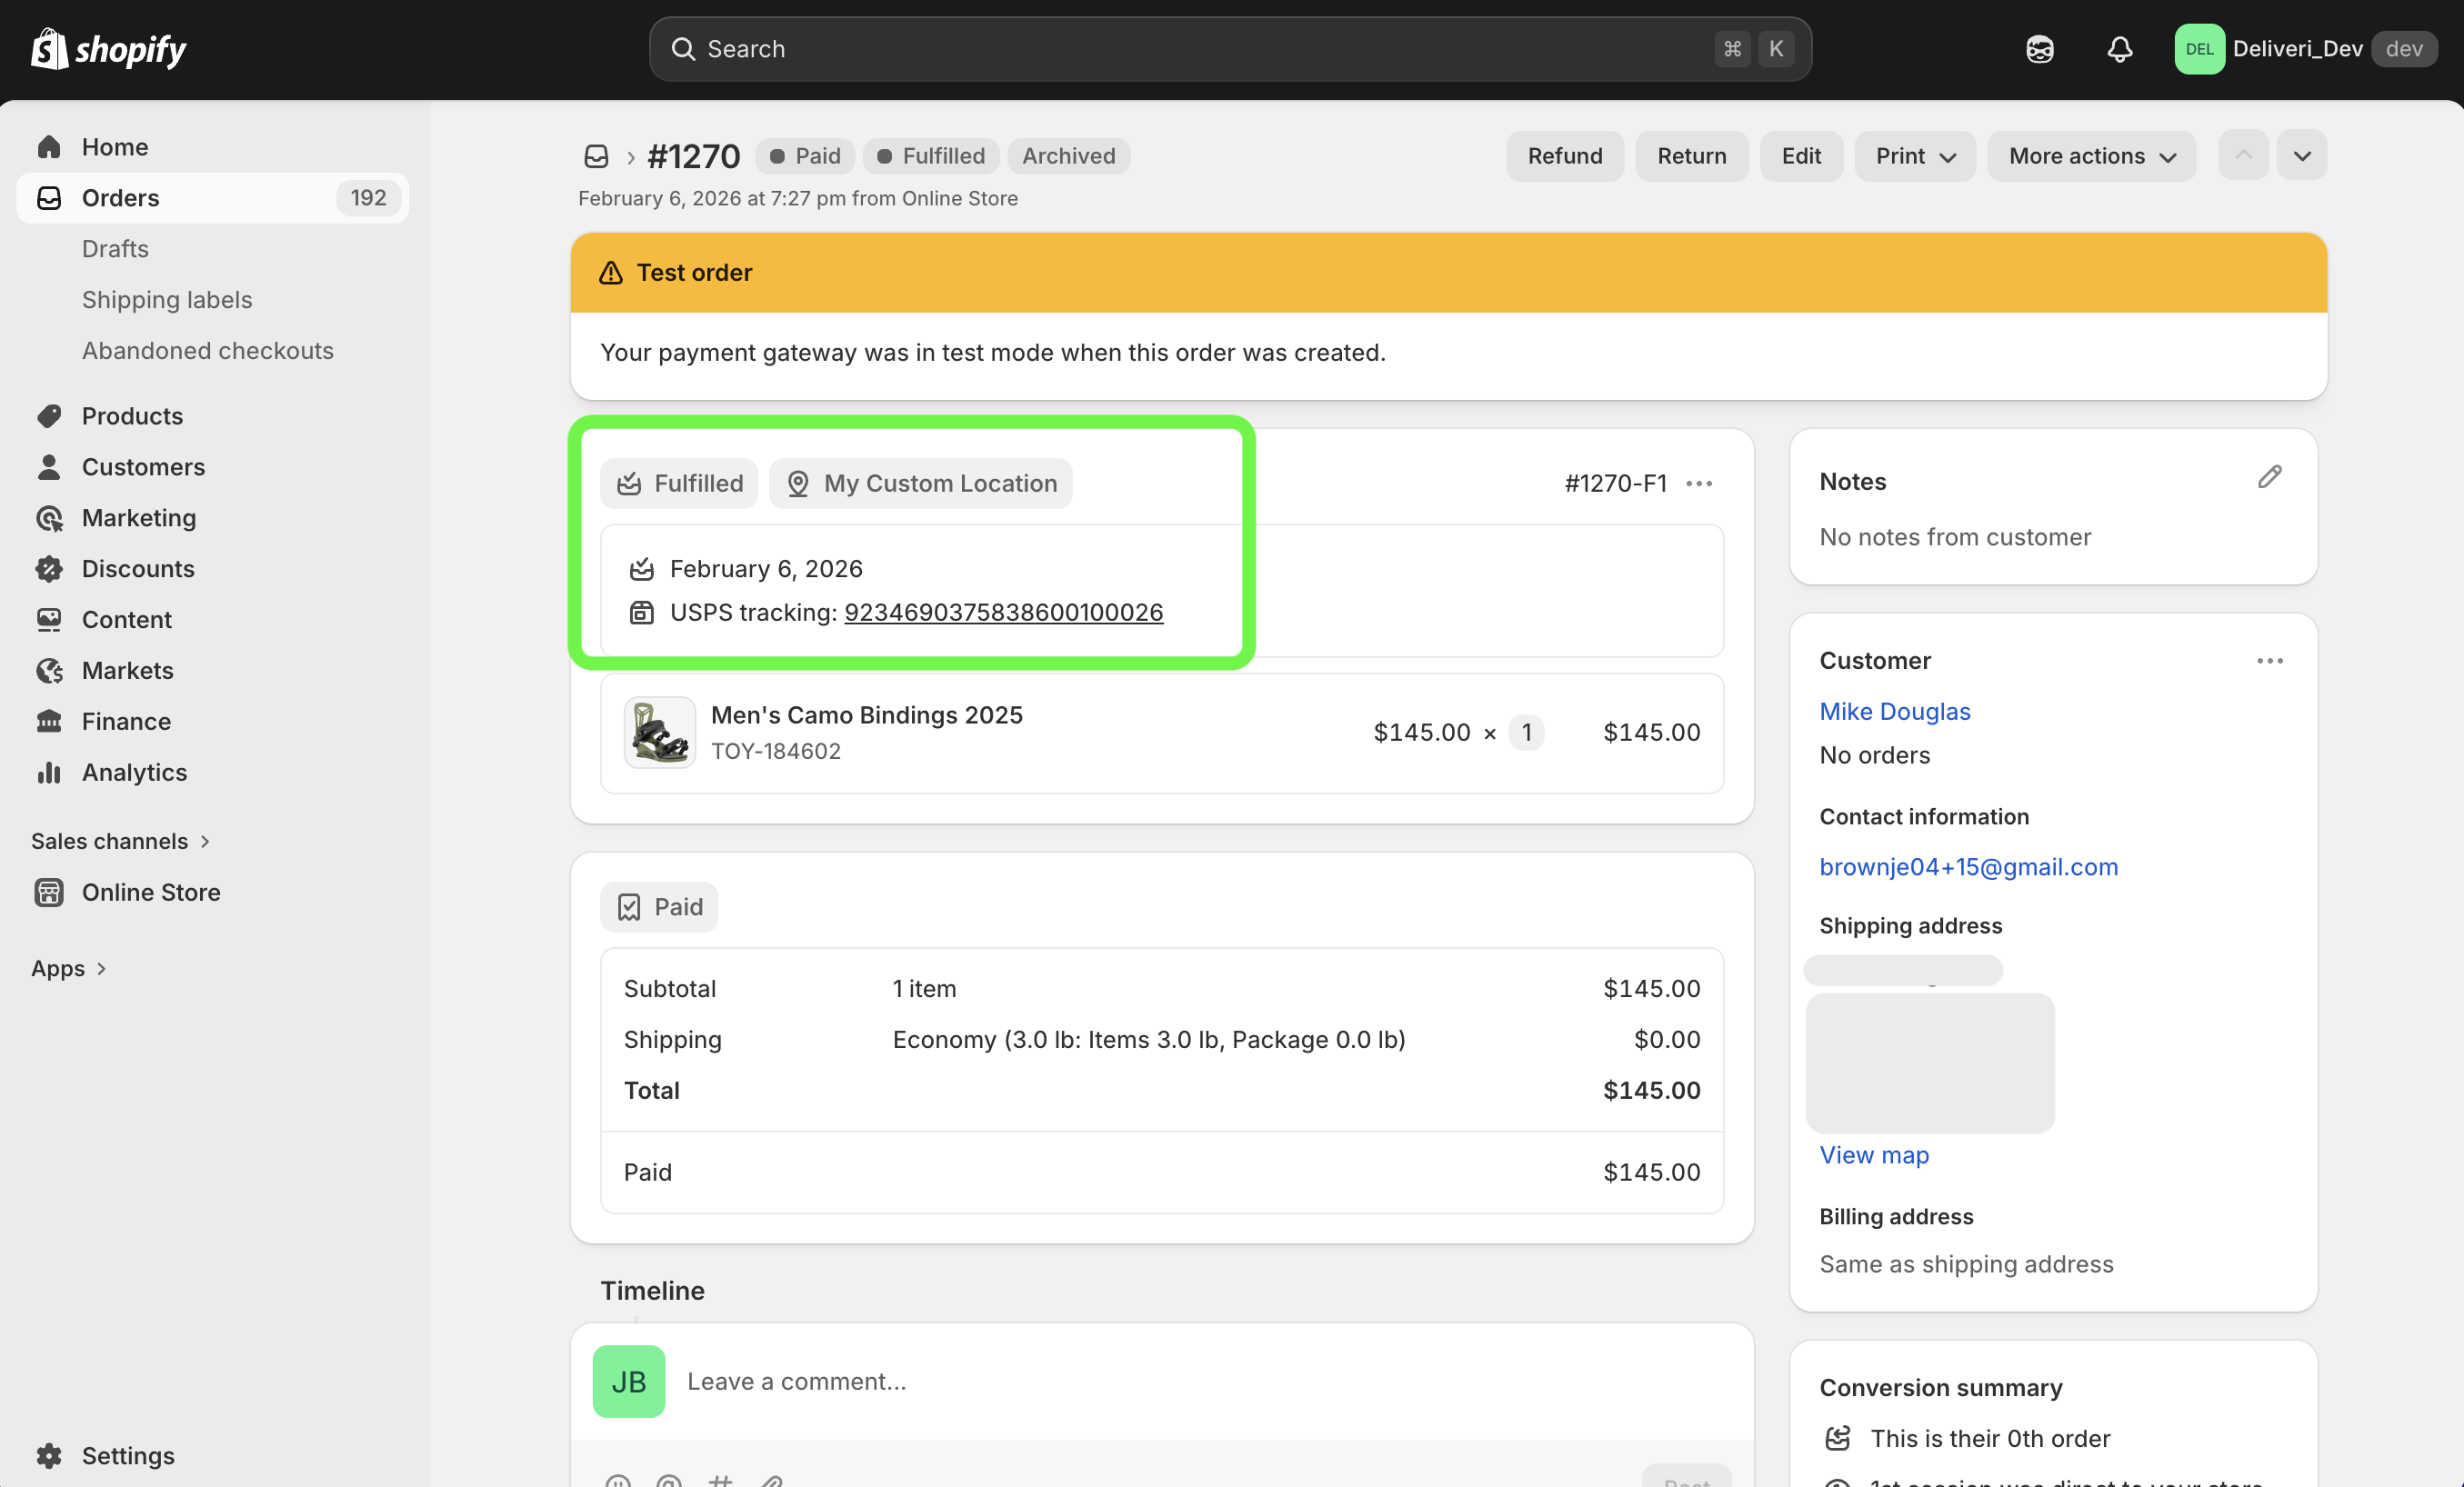Click the notifications bell icon
The width and height of the screenshot is (2464, 1487).
click(2119, 49)
